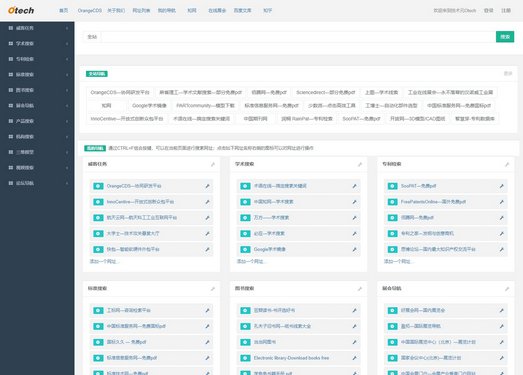Image resolution: width=523 pixels, height=375 pixels.
Task: Click 更多 link at panel top right
Action: (508, 73)
